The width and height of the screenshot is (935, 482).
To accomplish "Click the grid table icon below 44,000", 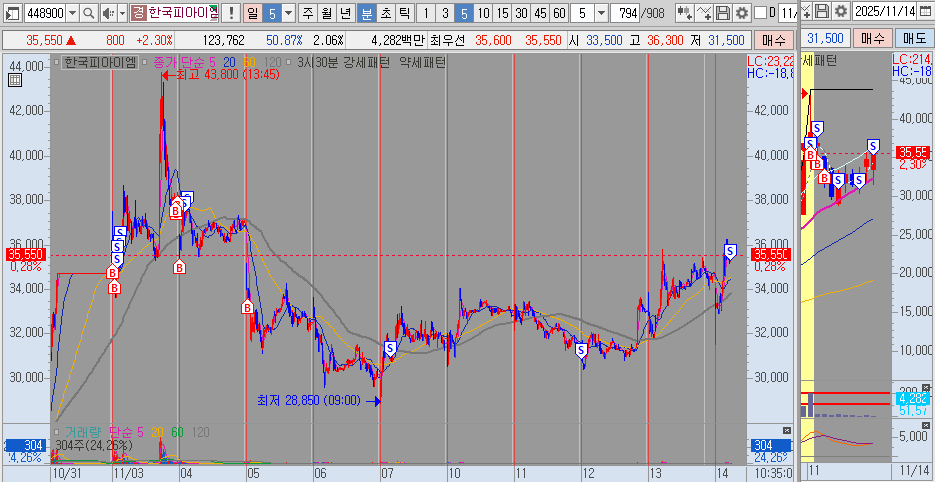I will (16, 81).
